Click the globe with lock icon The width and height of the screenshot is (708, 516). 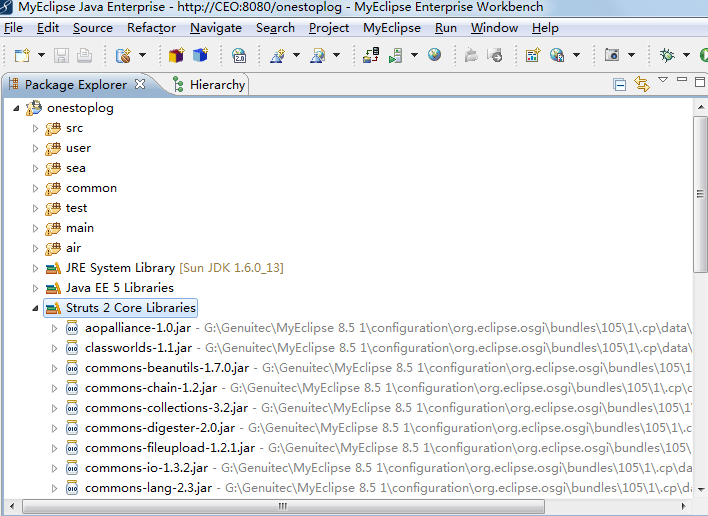coord(557,55)
